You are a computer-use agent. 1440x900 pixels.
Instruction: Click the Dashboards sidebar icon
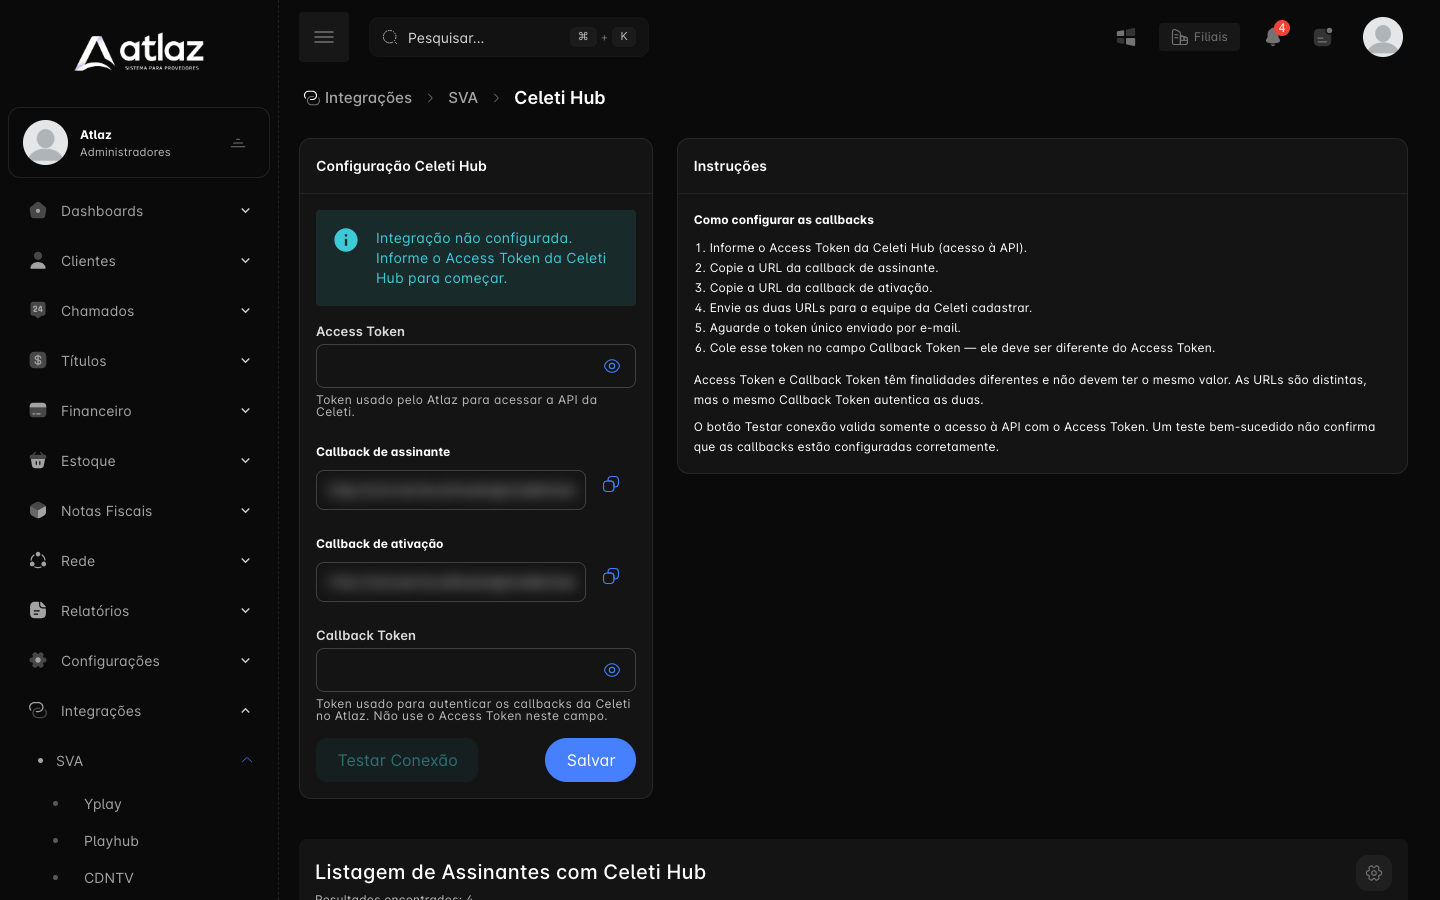pos(38,210)
